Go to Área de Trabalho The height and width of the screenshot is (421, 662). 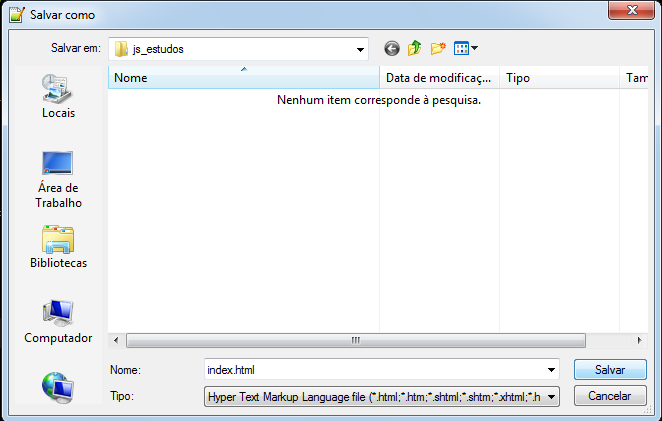tap(58, 178)
